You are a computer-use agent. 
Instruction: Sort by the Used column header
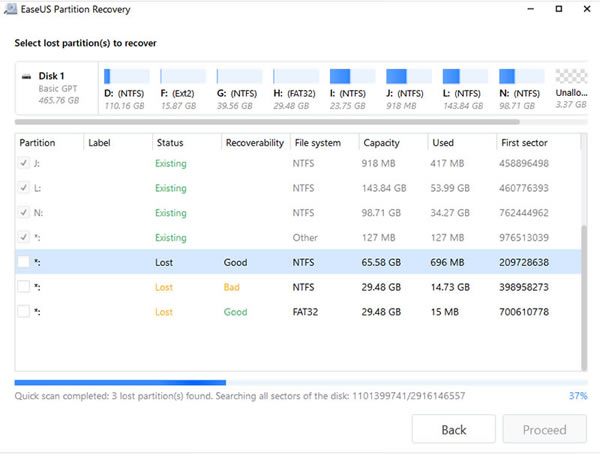[x=462, y=143]
